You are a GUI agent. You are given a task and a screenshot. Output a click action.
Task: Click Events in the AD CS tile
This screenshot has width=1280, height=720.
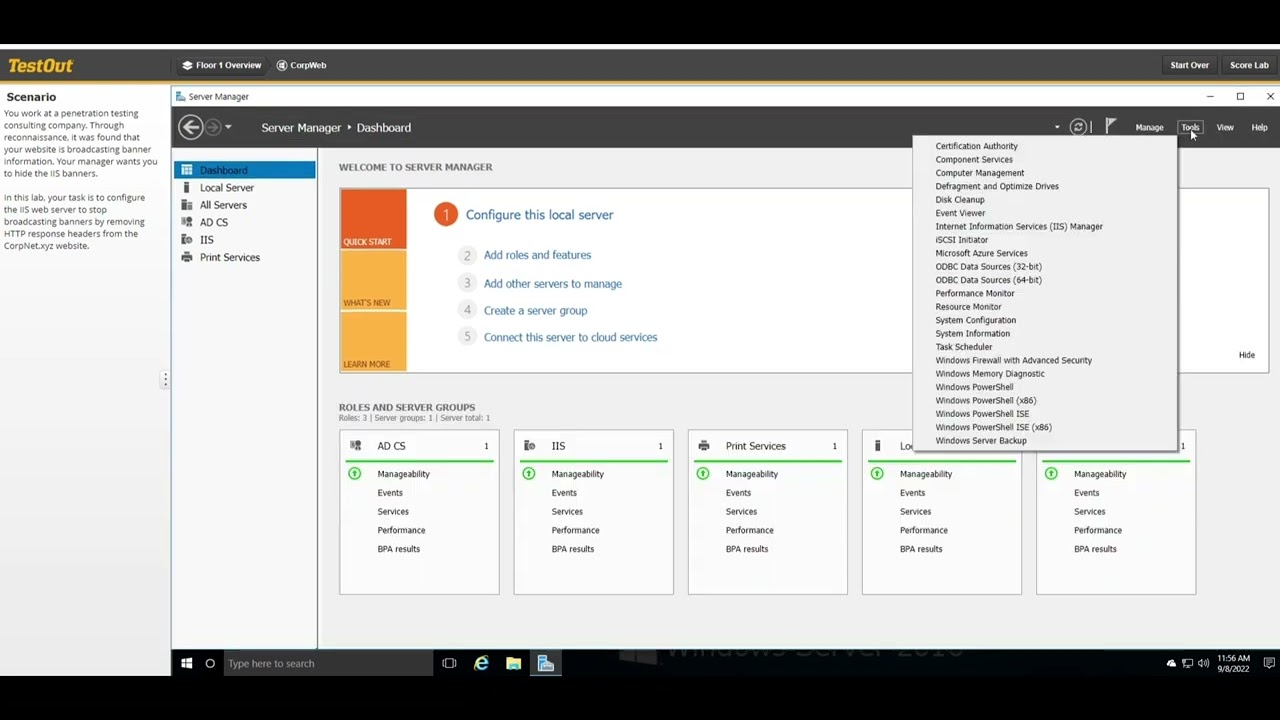(390, 493)
